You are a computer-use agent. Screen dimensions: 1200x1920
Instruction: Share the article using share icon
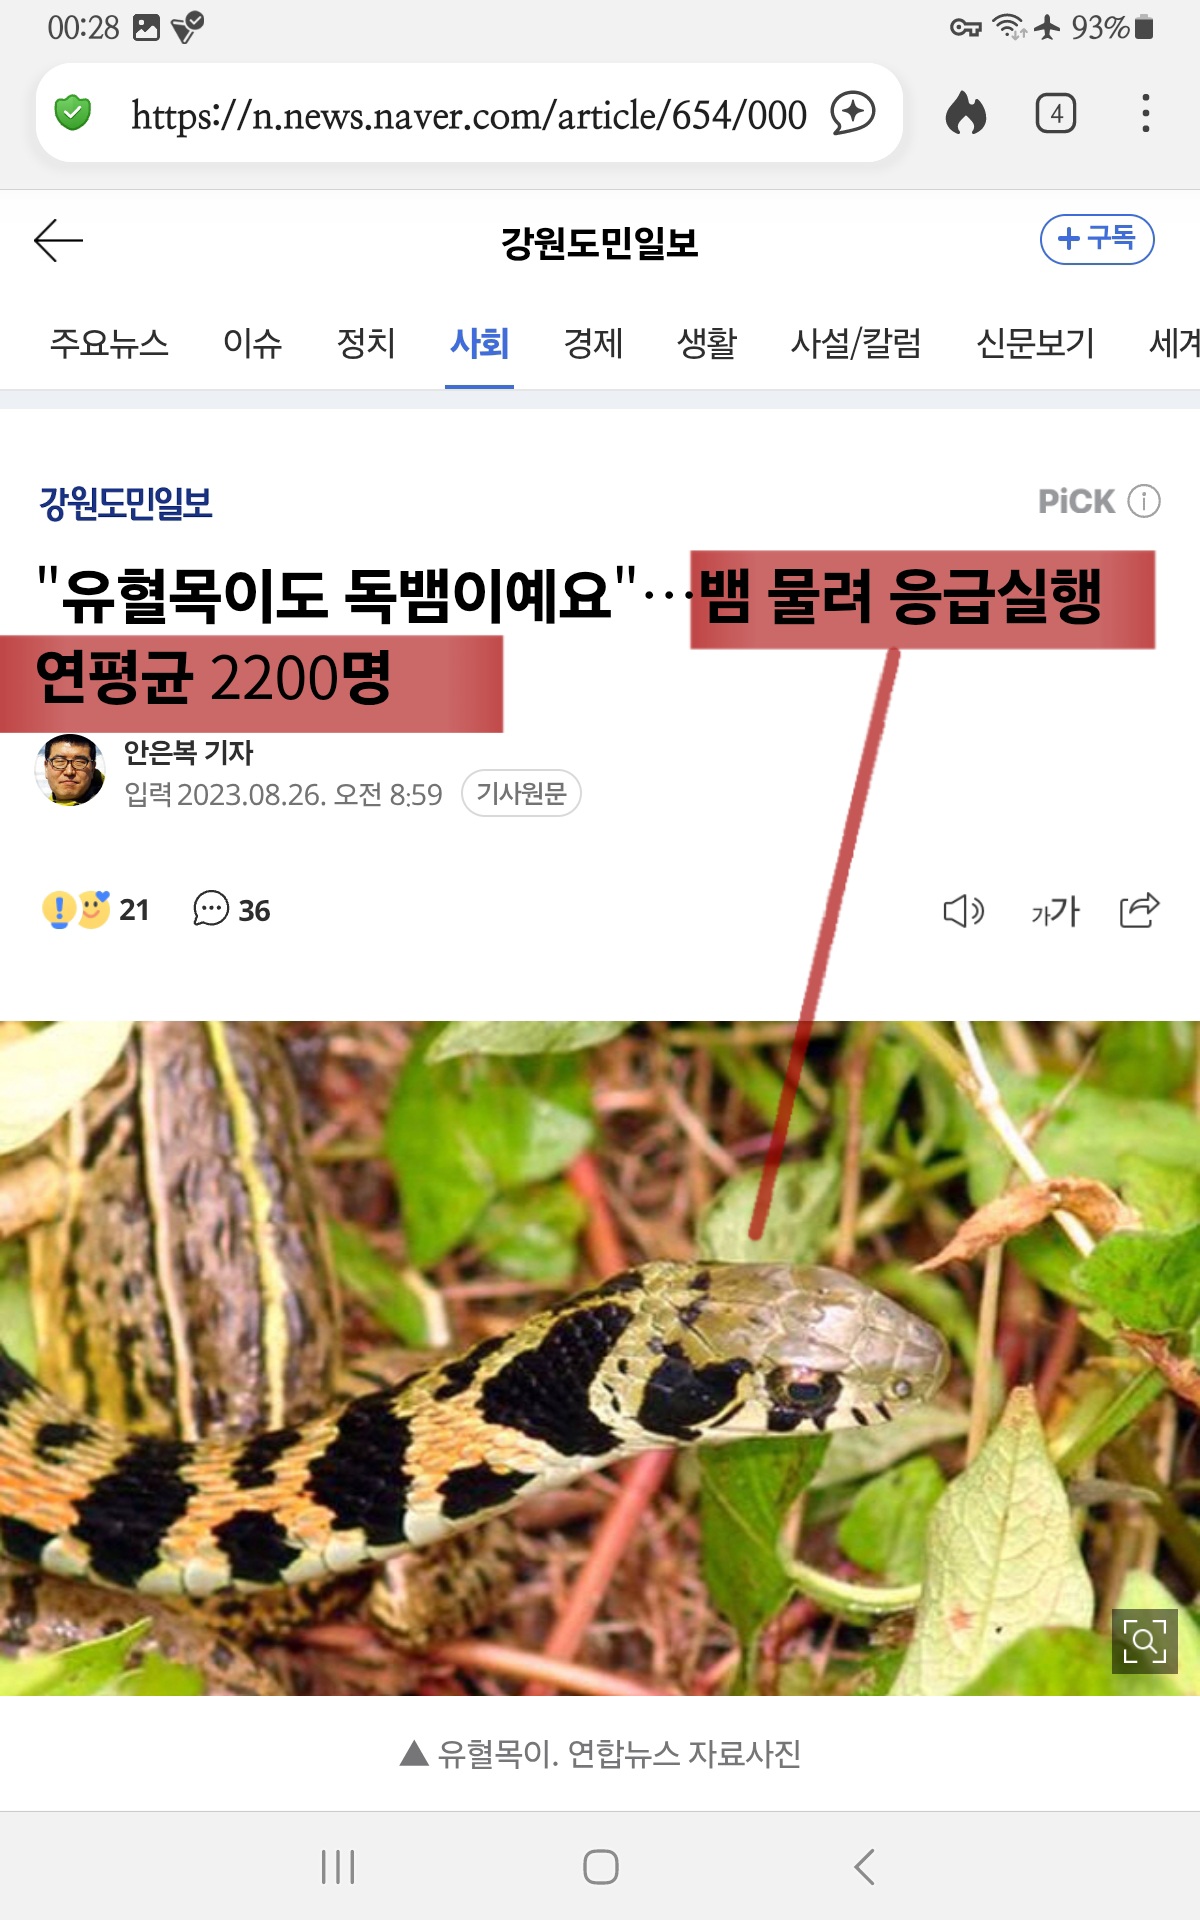(1140, 910)
